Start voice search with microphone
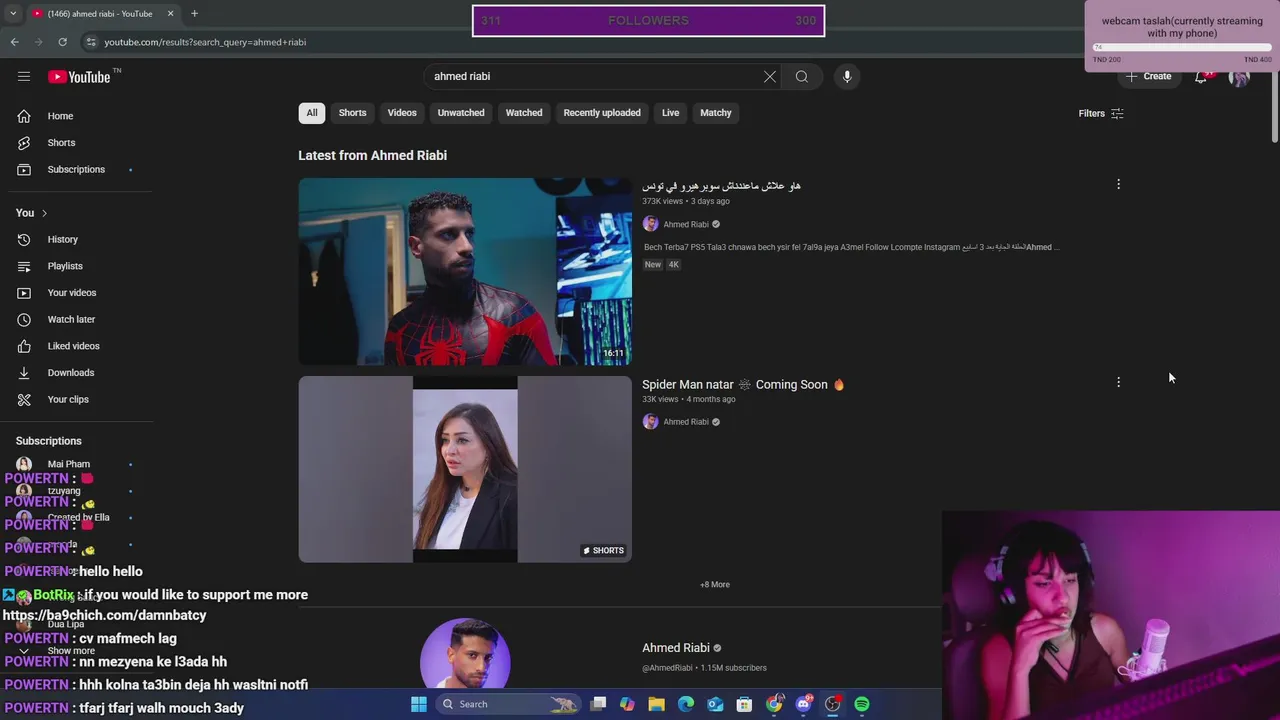This screenshot has width=1280, height=720. [847, 76]
